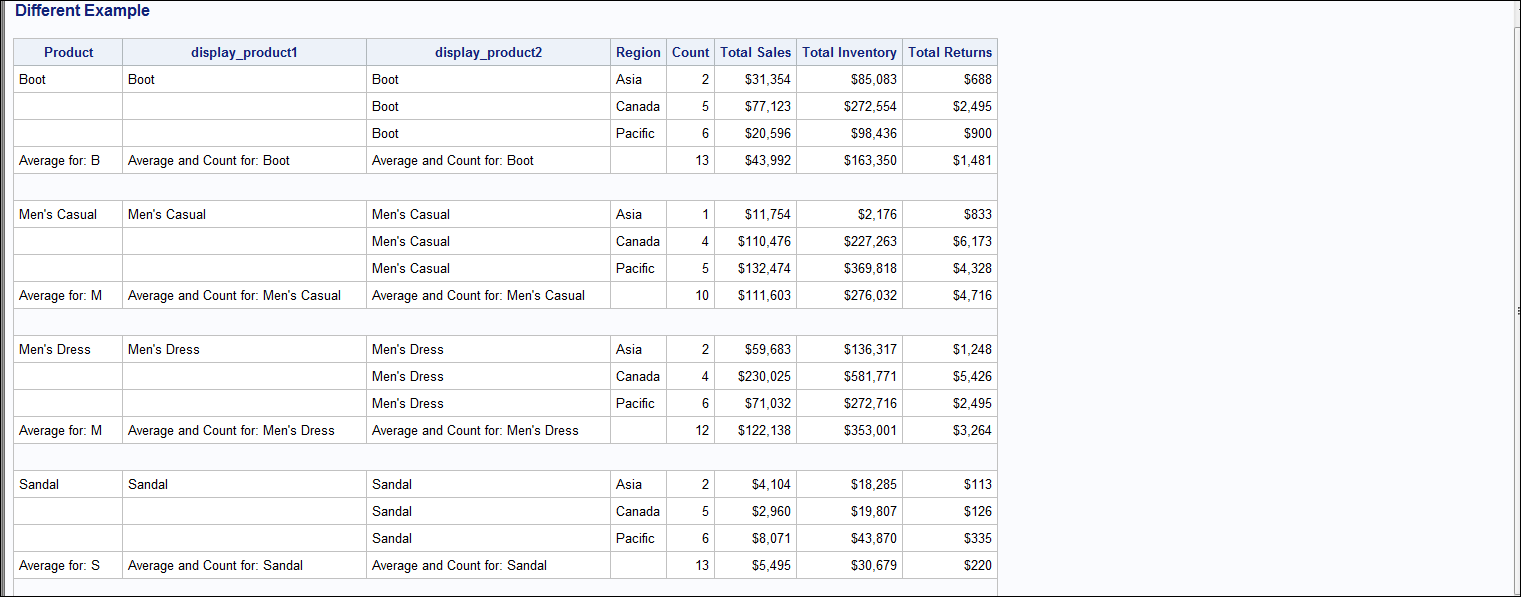This screenshot has width=1521, height=597.
Task: Select the $4,104 Total Sales cell
Action: click(x=771, y=485)
